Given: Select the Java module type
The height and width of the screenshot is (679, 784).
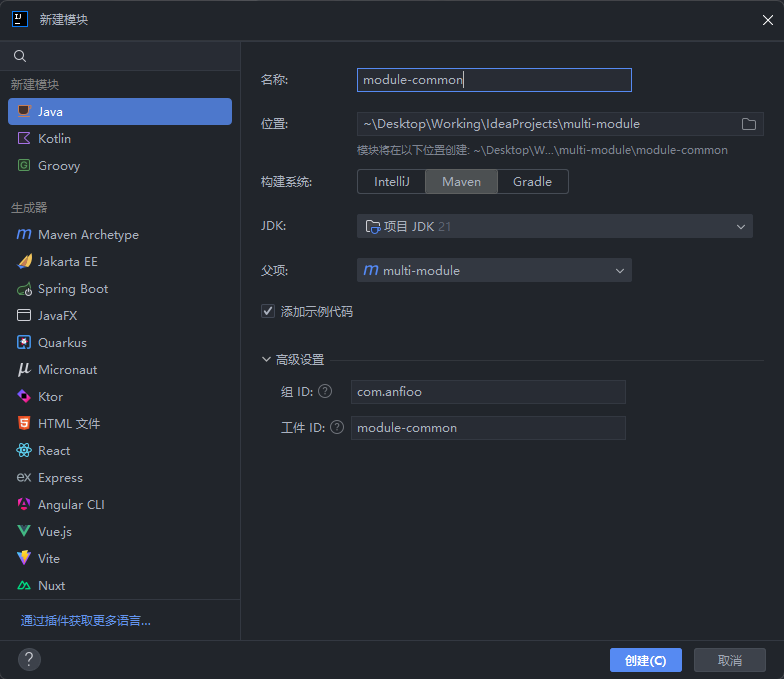Looking at the screenshot, I should click(120, 112).
